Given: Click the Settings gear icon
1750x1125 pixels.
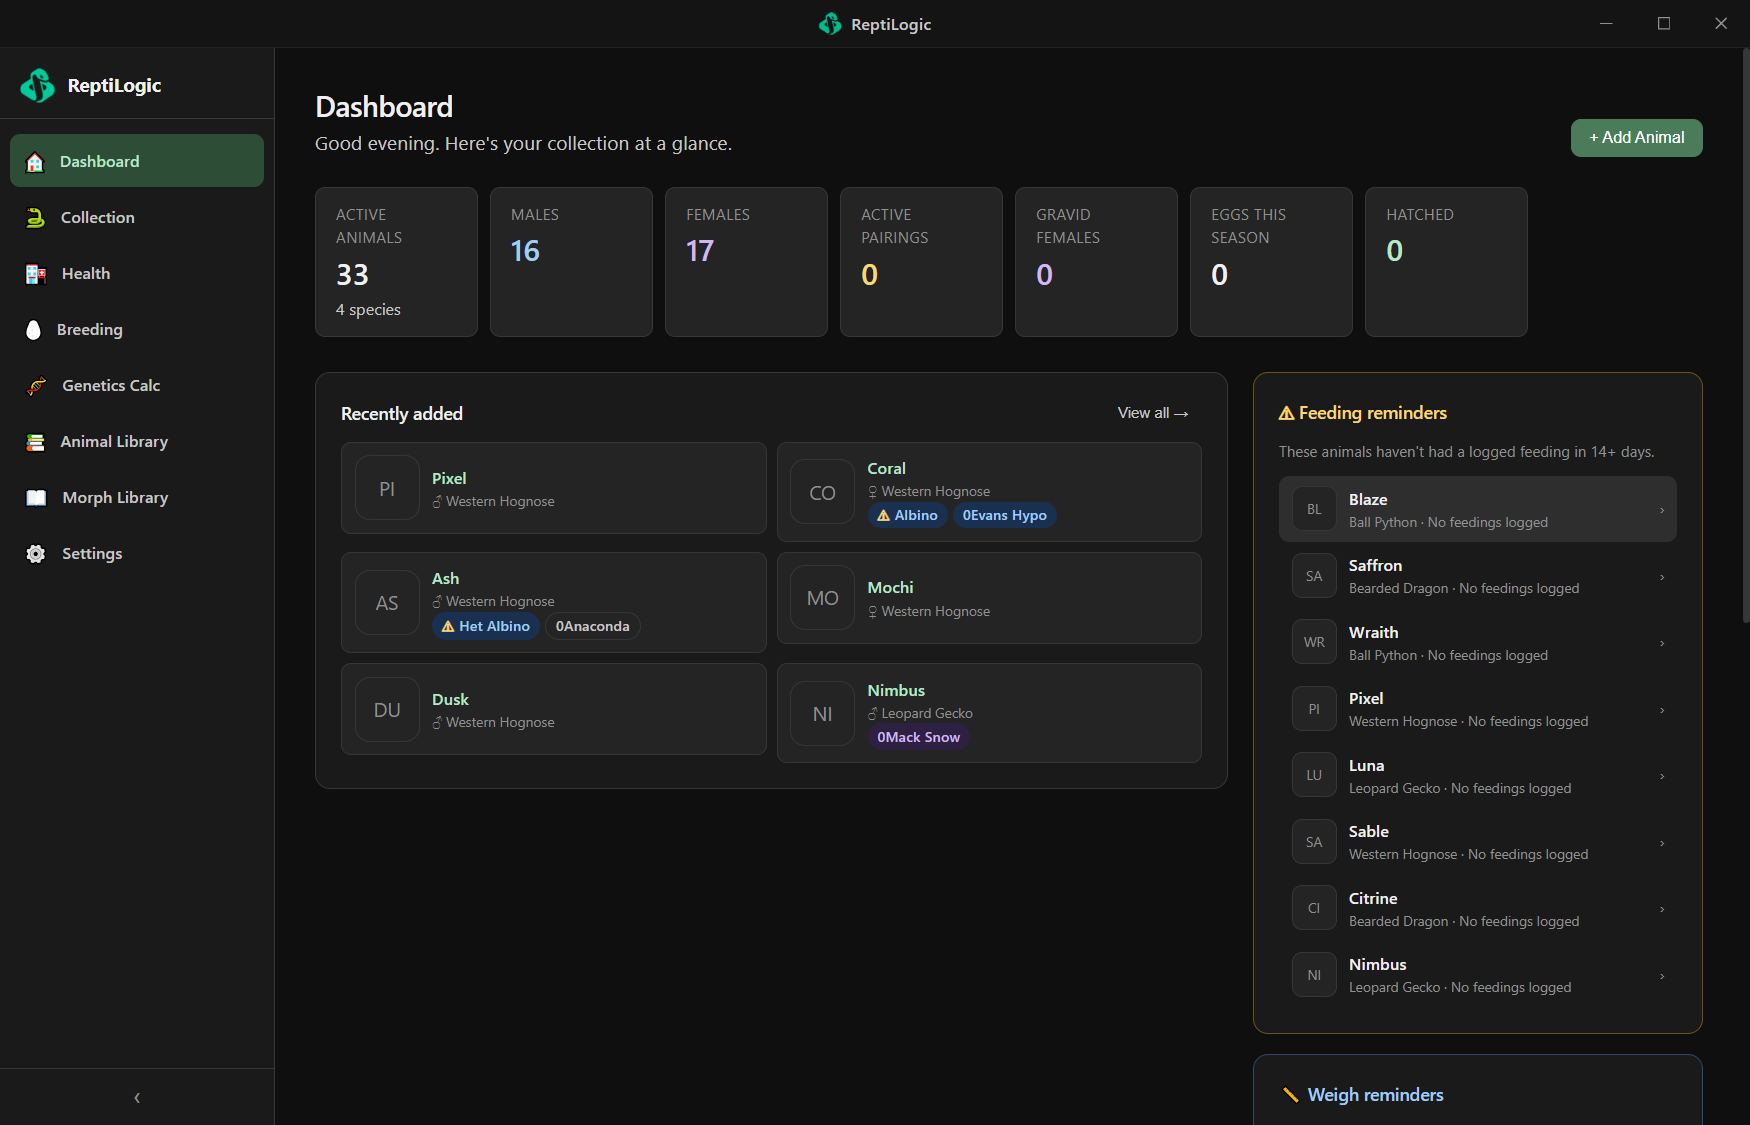Looking at the screenshot, I should (36, 554).
